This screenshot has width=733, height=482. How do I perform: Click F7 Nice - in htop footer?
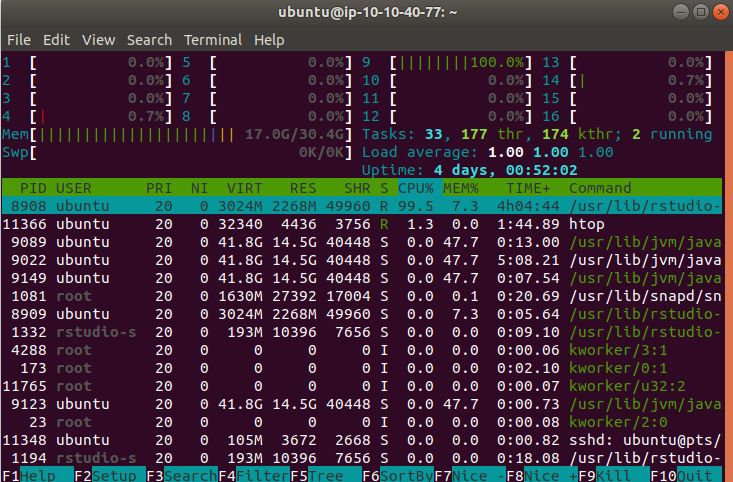(470, 475)
